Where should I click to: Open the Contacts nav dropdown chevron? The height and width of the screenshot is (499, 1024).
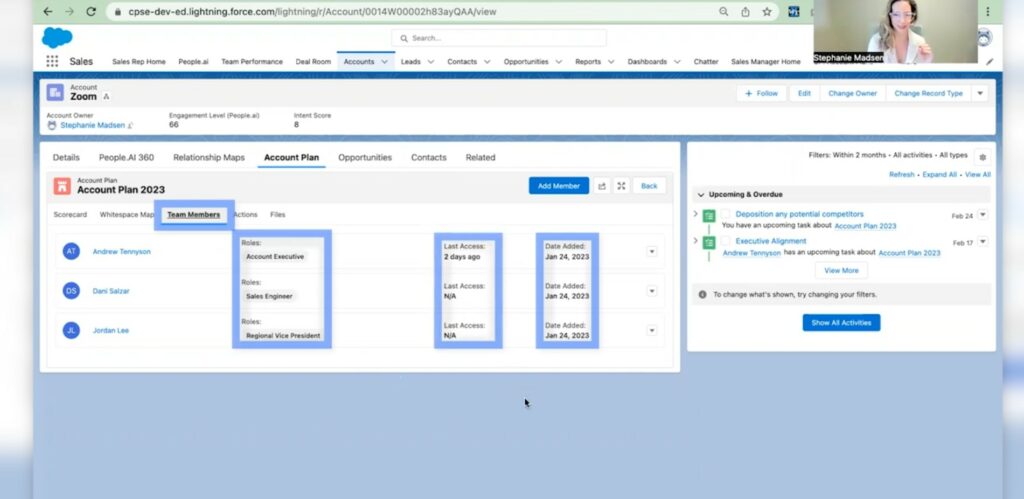[x=487, y=61]
